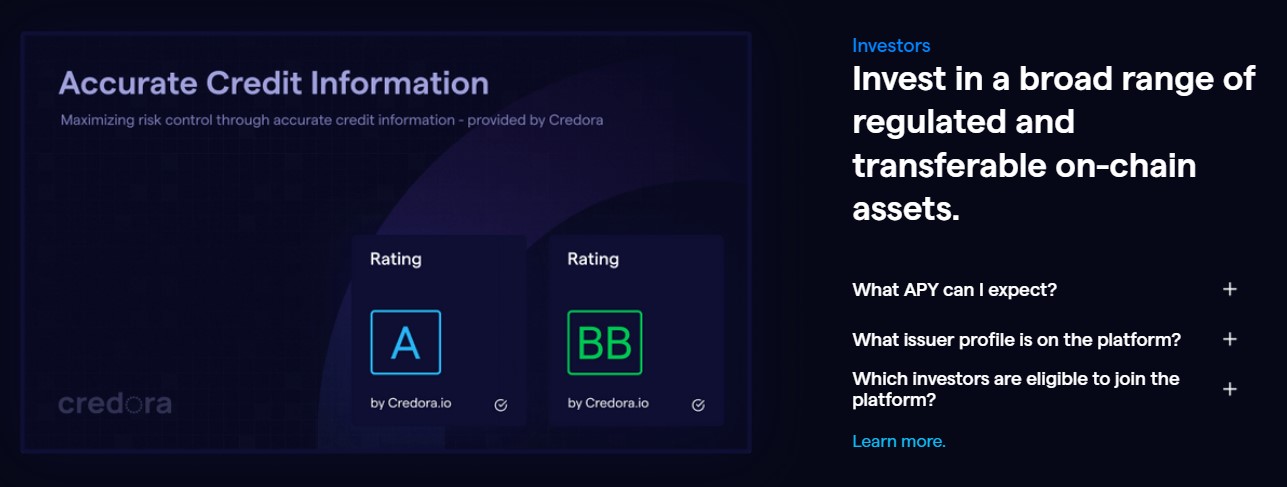Viewport: 1287px width, 487px height.
Task: Click the verified checkmark in the A rating card
Action: (501, 405)
